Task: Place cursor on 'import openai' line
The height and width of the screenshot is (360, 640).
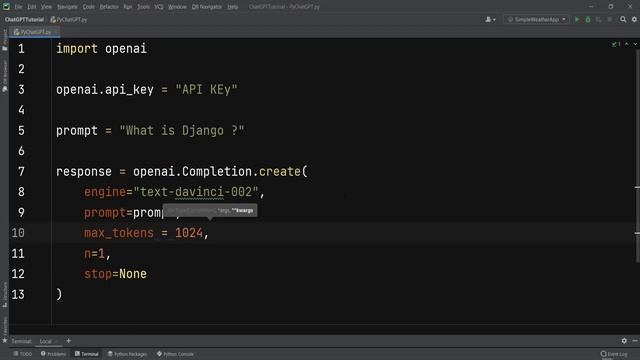Action: pos(101,49)
